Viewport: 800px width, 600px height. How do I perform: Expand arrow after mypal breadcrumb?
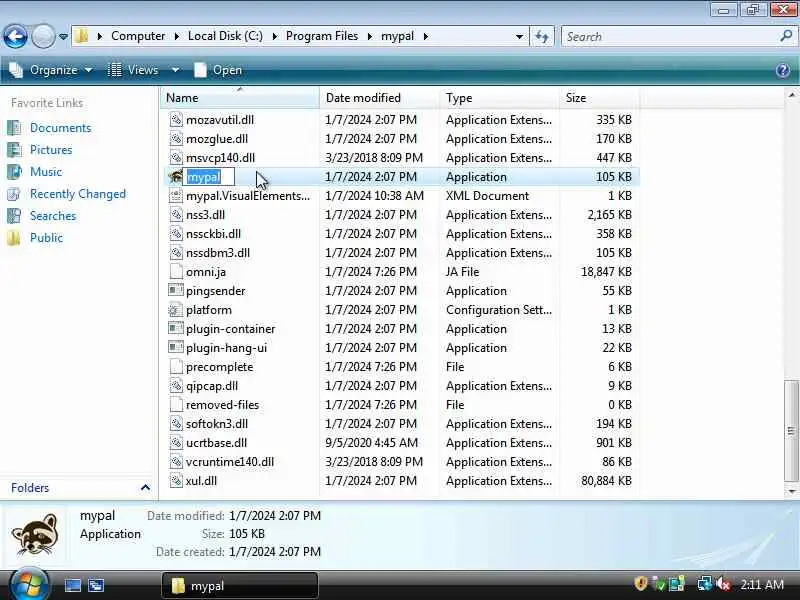point(425,37)
